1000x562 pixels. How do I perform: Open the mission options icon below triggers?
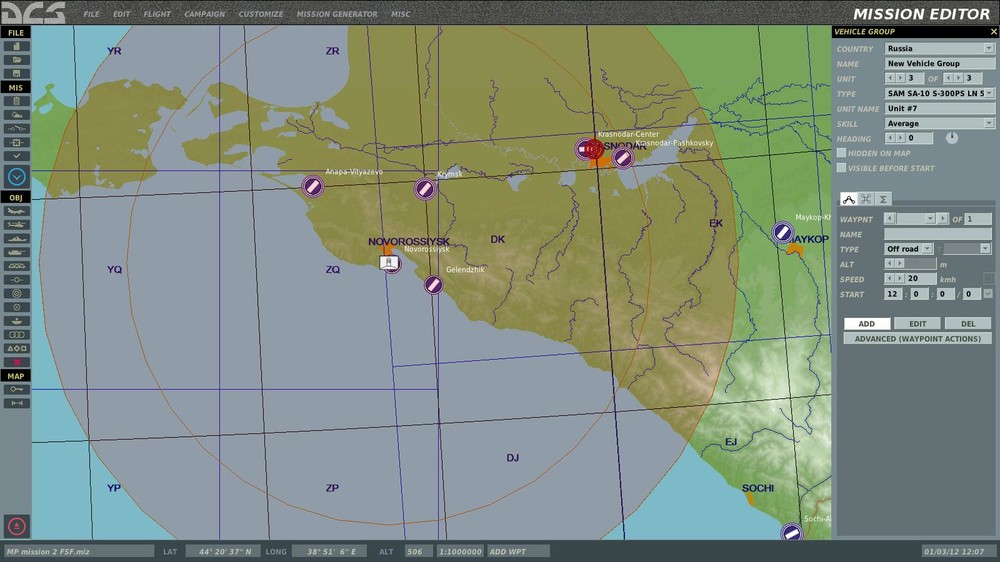(x=17, y=142)
